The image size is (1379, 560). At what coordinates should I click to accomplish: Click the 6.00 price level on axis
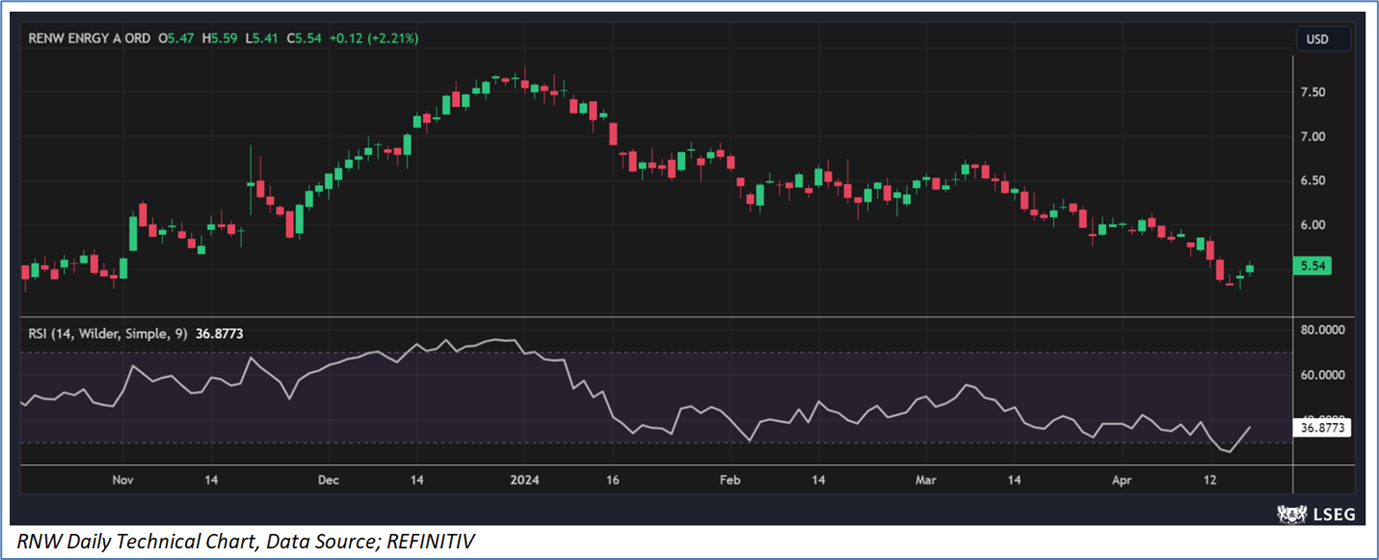(1312, 225)
